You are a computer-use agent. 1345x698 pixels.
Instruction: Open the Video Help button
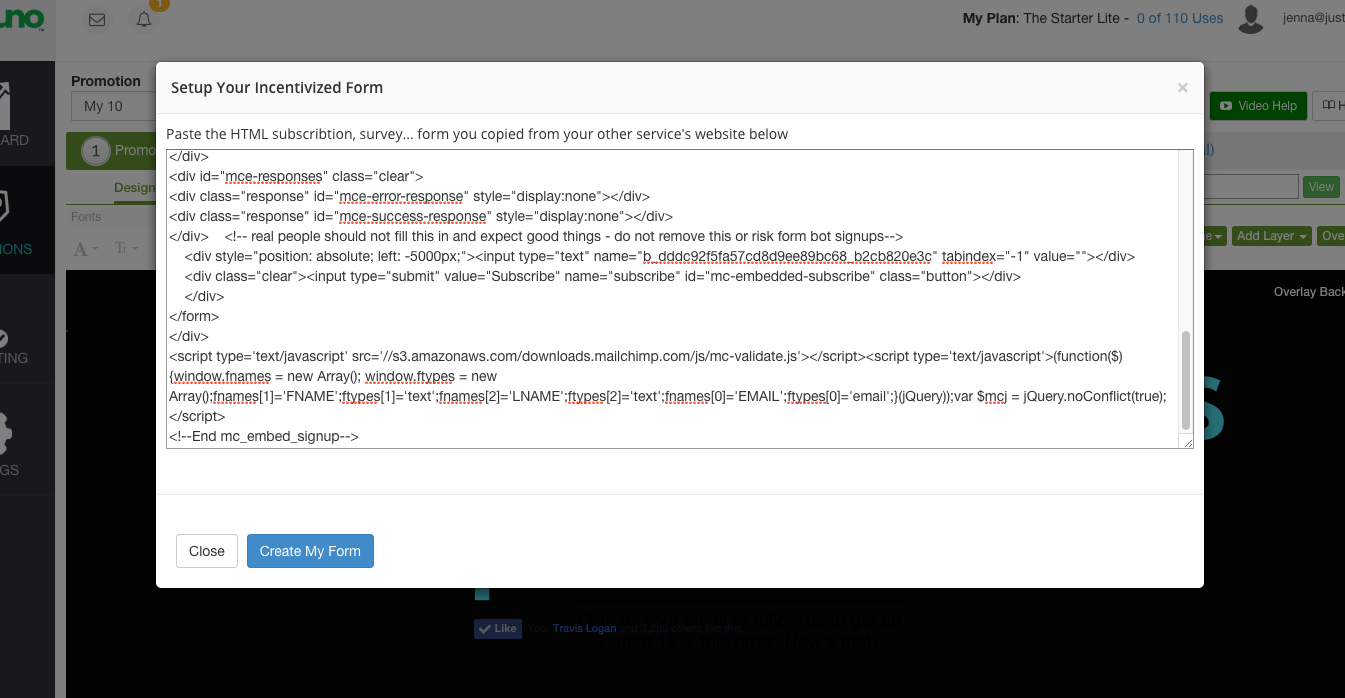[x=1258, y=106]
